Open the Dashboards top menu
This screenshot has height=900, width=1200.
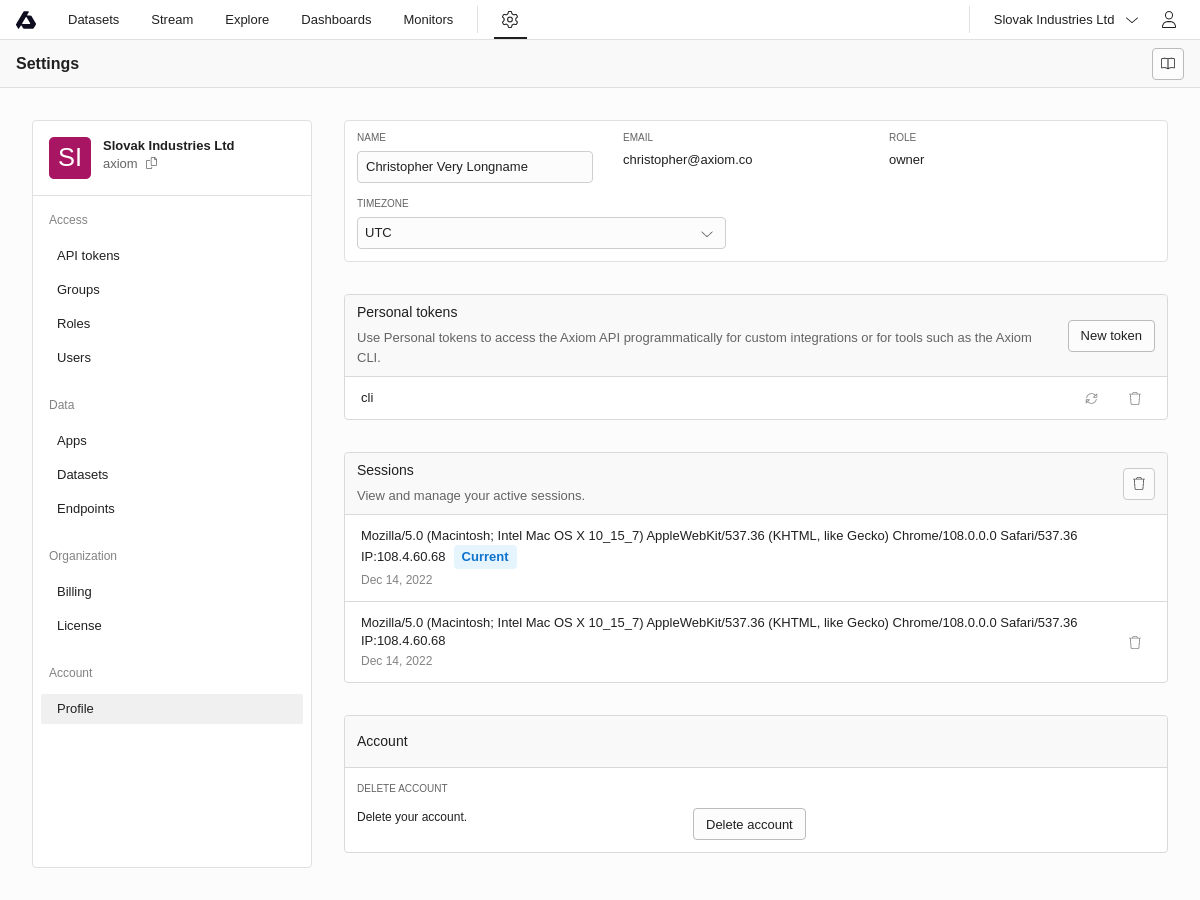click(x=336, y=20)
